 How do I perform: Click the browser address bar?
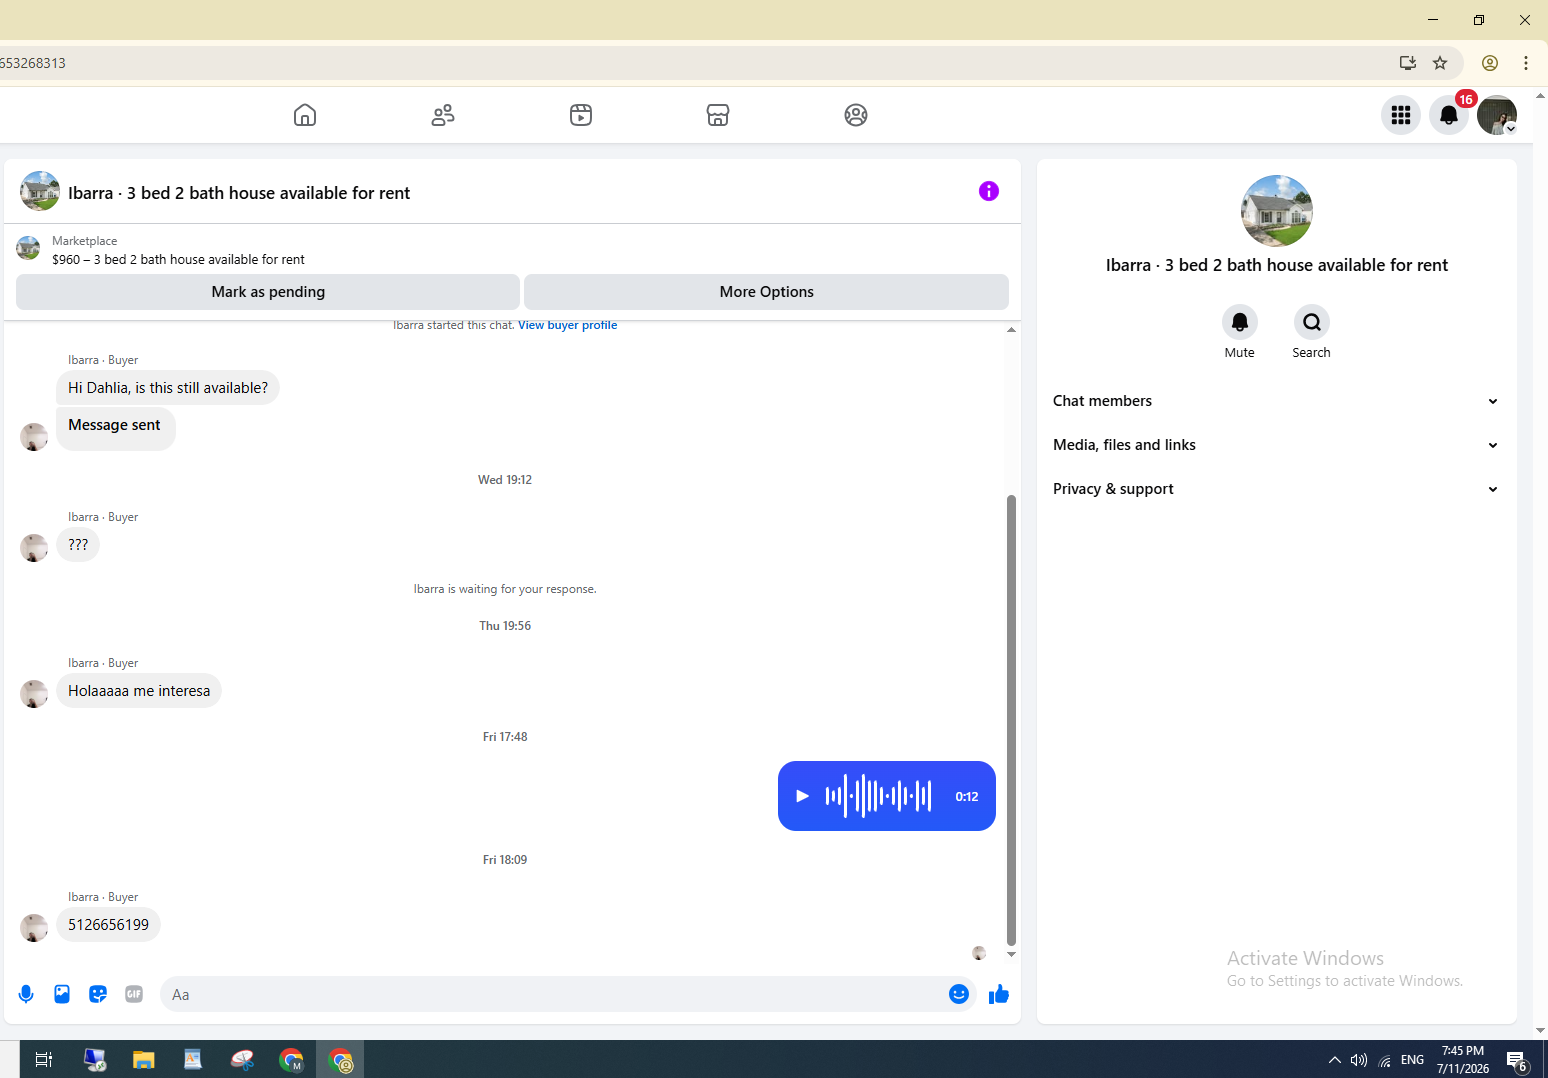click(690, 63)
